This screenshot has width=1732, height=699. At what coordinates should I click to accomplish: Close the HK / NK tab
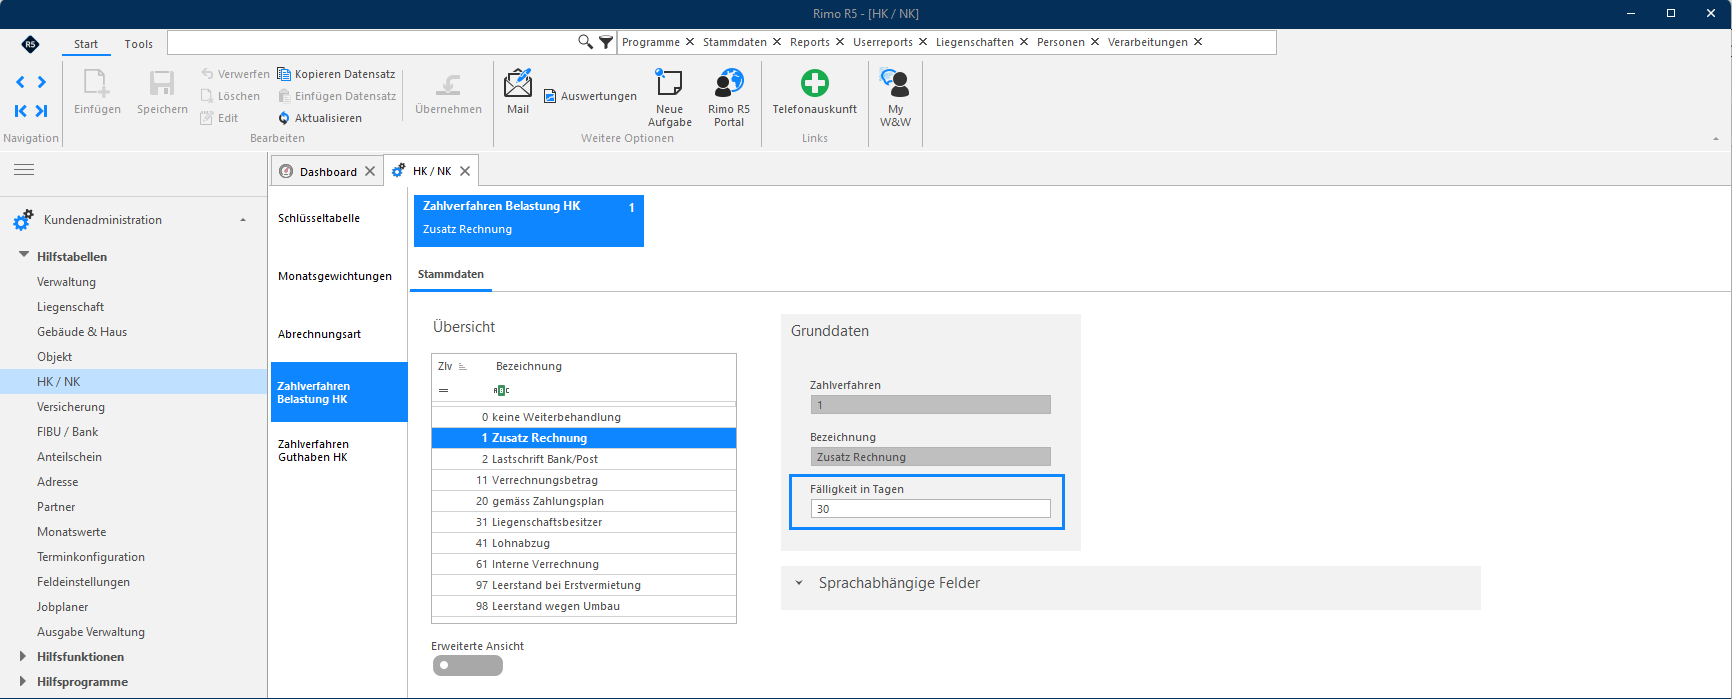(x=465, y=171)
